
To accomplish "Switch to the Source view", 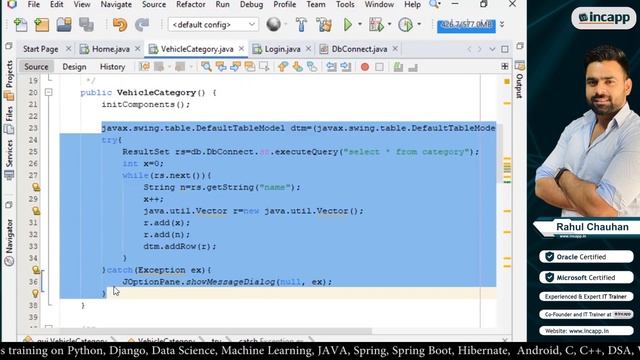I will 36,67.
